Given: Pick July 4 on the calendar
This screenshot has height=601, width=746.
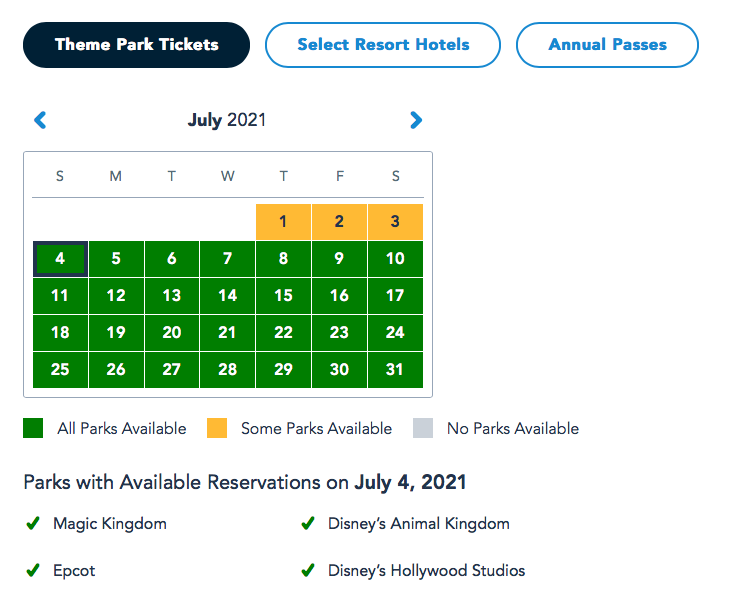Looking at the screenshot, I should tap(60, 259).
